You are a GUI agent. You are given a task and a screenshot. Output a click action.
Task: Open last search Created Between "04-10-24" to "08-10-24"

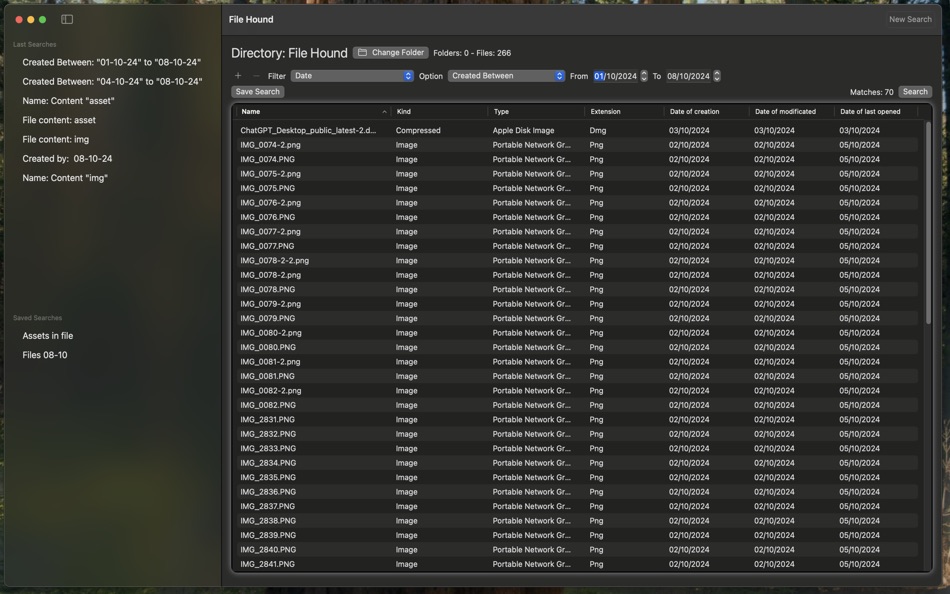(x=111, y=82)
